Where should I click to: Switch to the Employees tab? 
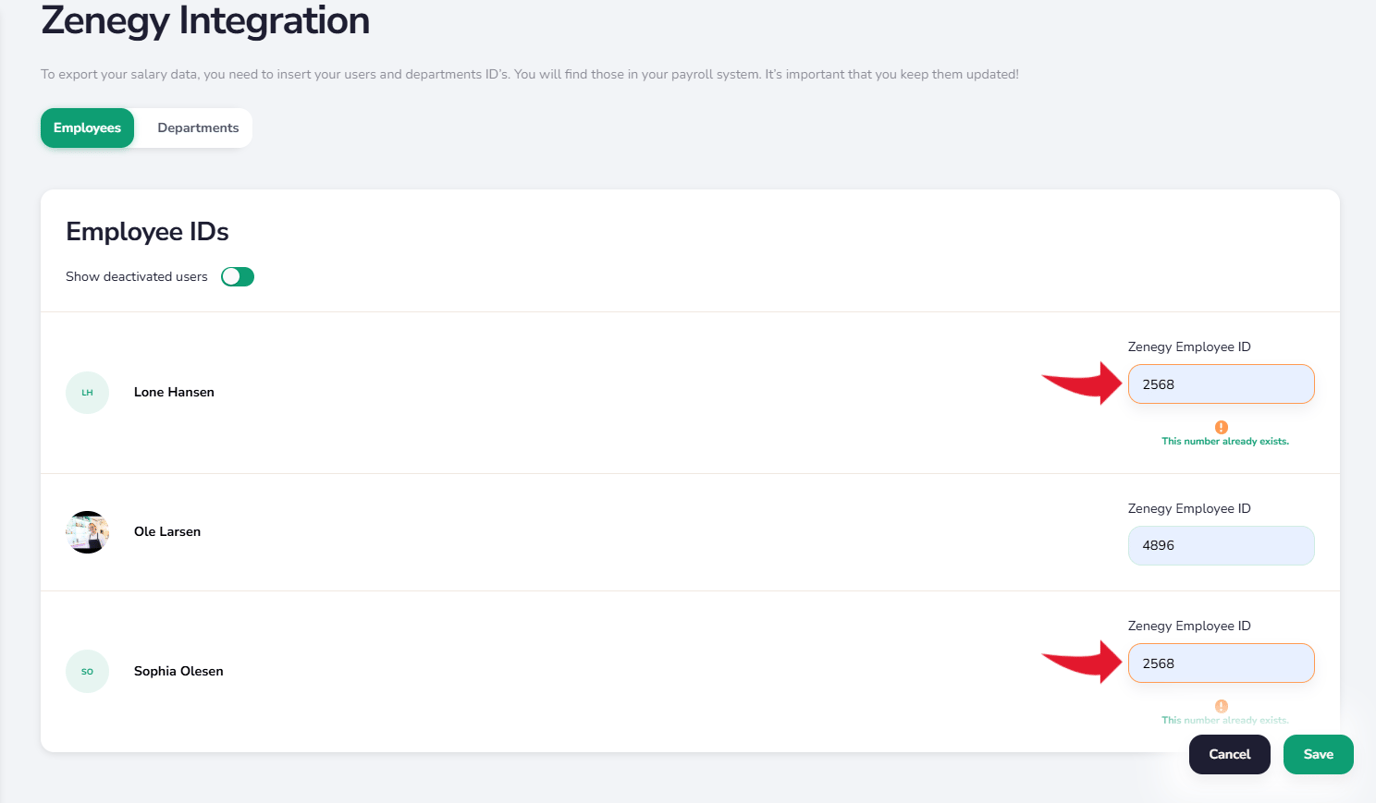click(x=87, y=128)
